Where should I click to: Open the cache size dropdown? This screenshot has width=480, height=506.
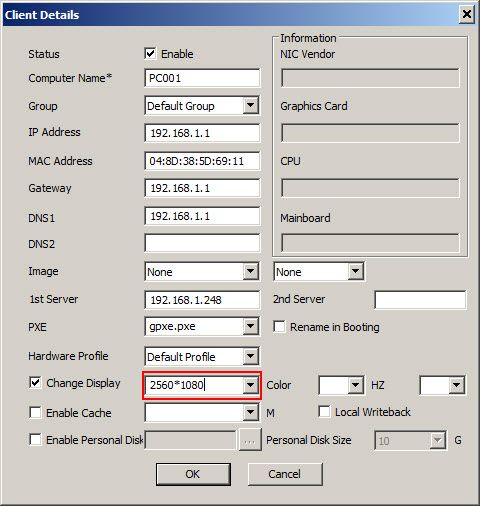pyautogui.click(x=250, y=413)
